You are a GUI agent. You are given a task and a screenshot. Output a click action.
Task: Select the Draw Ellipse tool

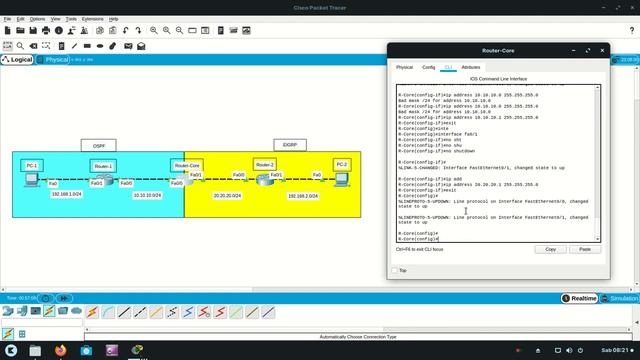coord(100,46)
